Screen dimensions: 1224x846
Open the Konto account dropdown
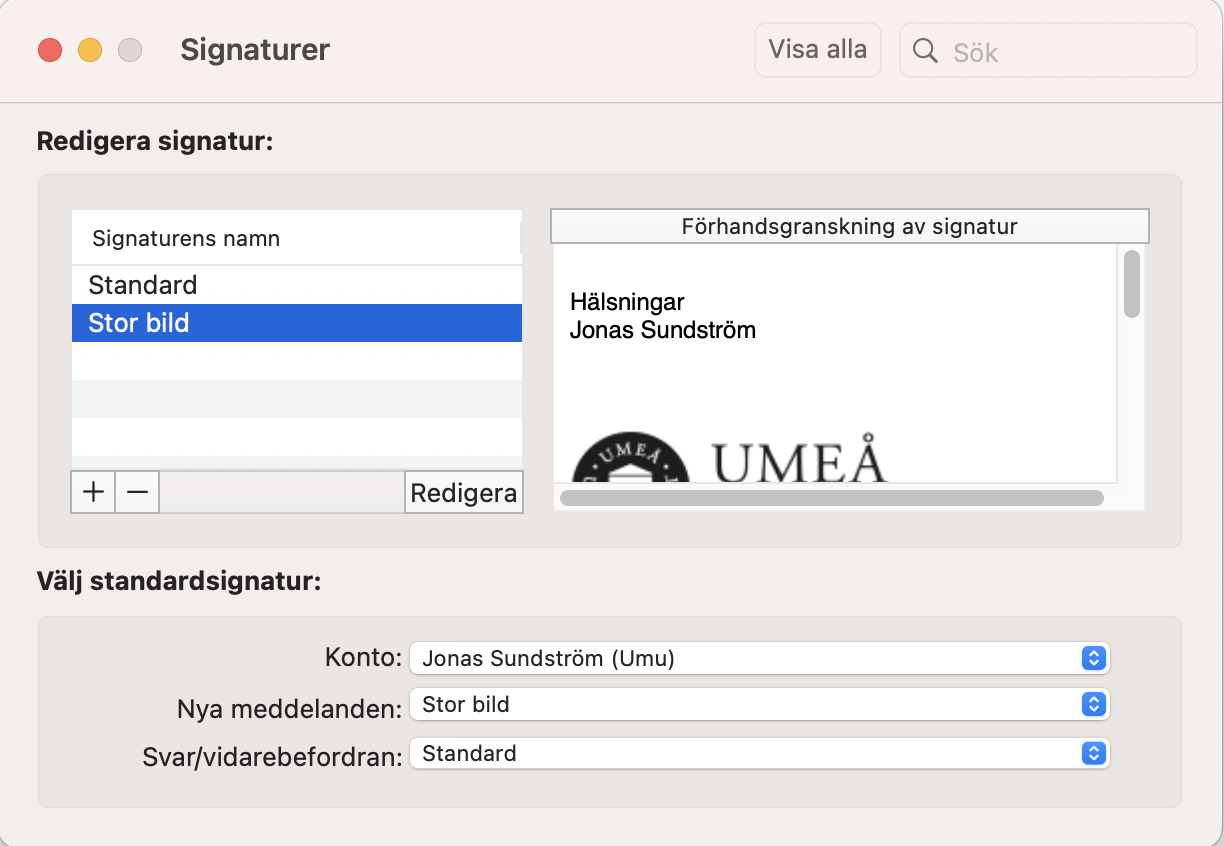click(760, 658)
